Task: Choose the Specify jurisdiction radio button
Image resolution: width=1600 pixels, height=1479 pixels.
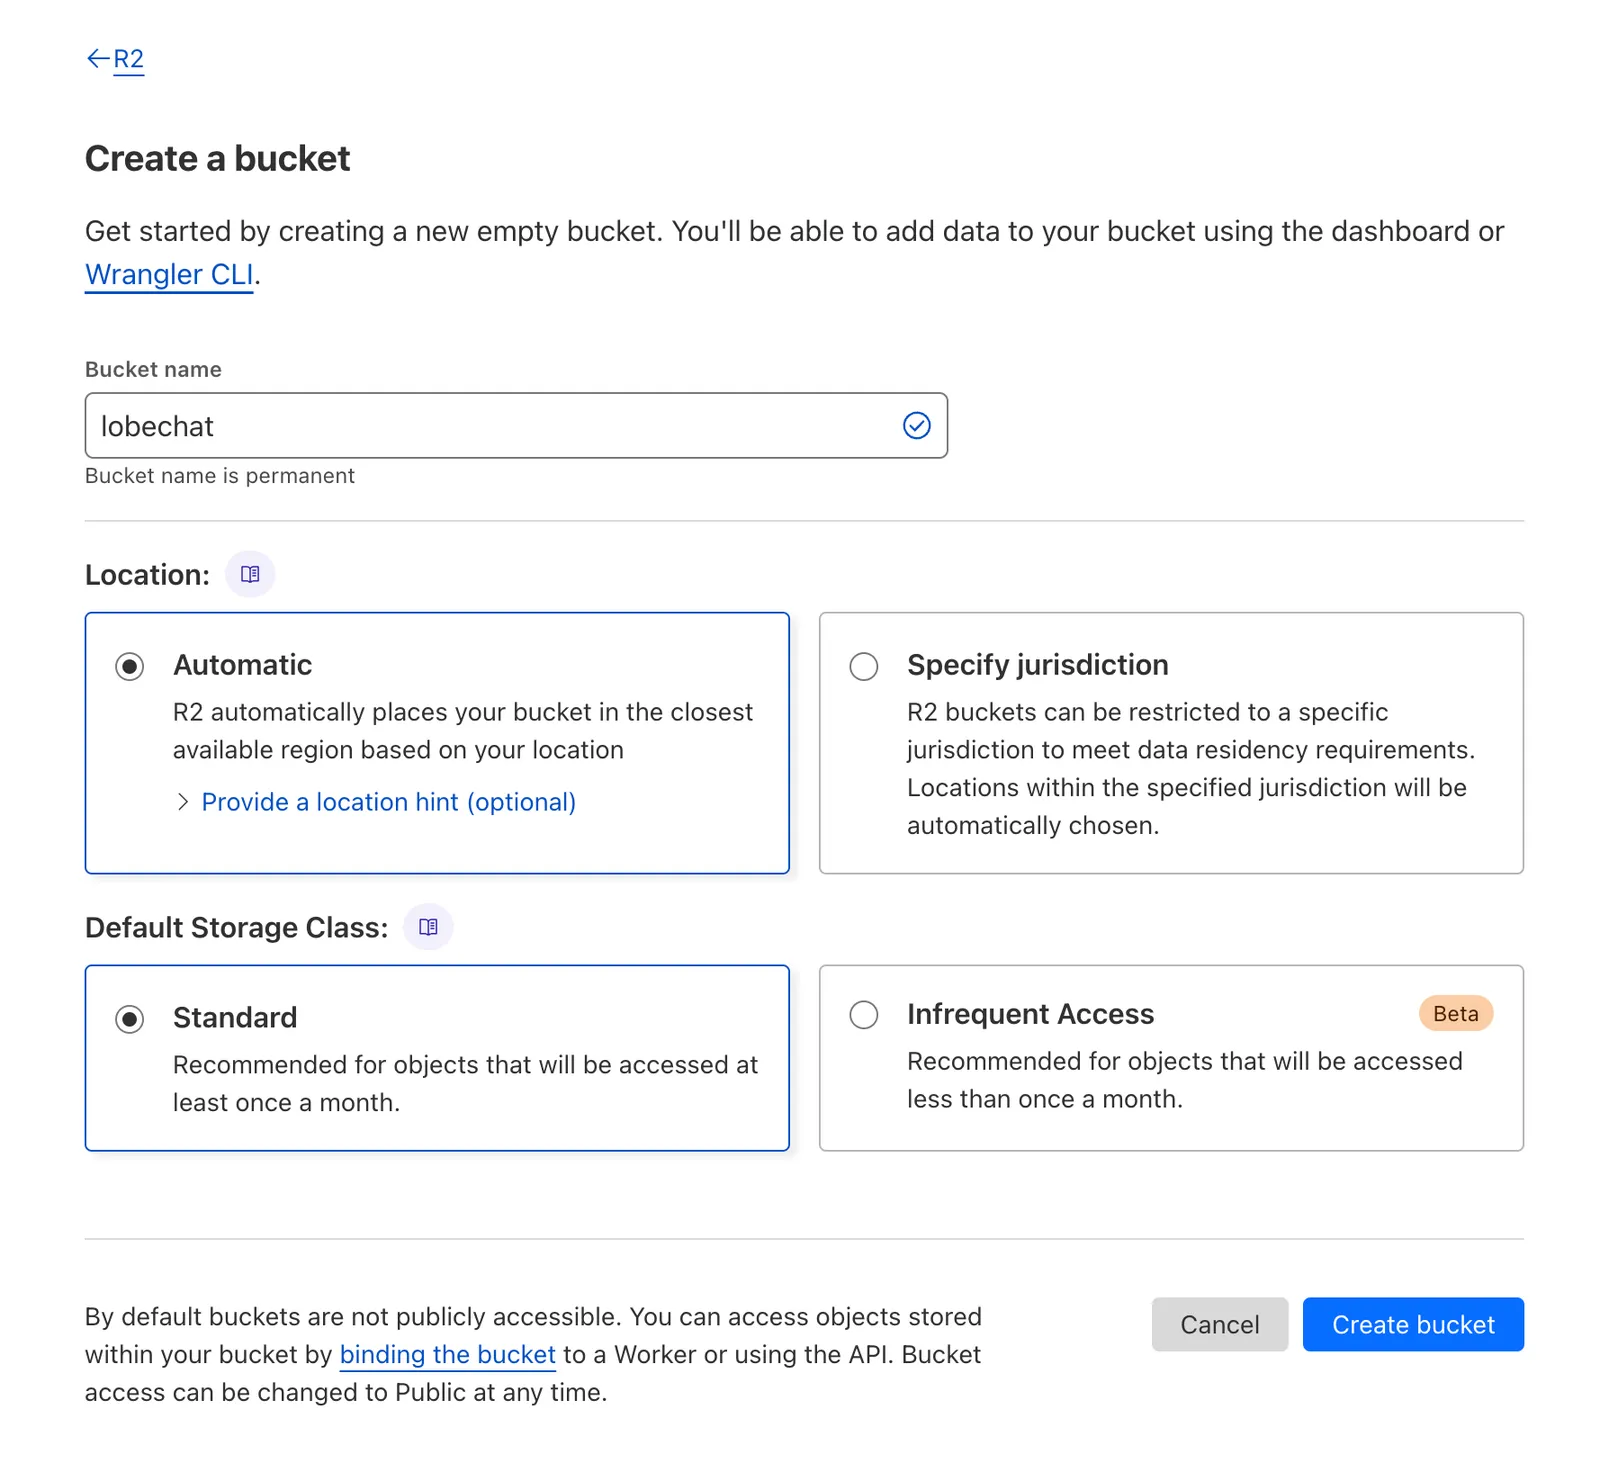Action: [x=863, y=666]
